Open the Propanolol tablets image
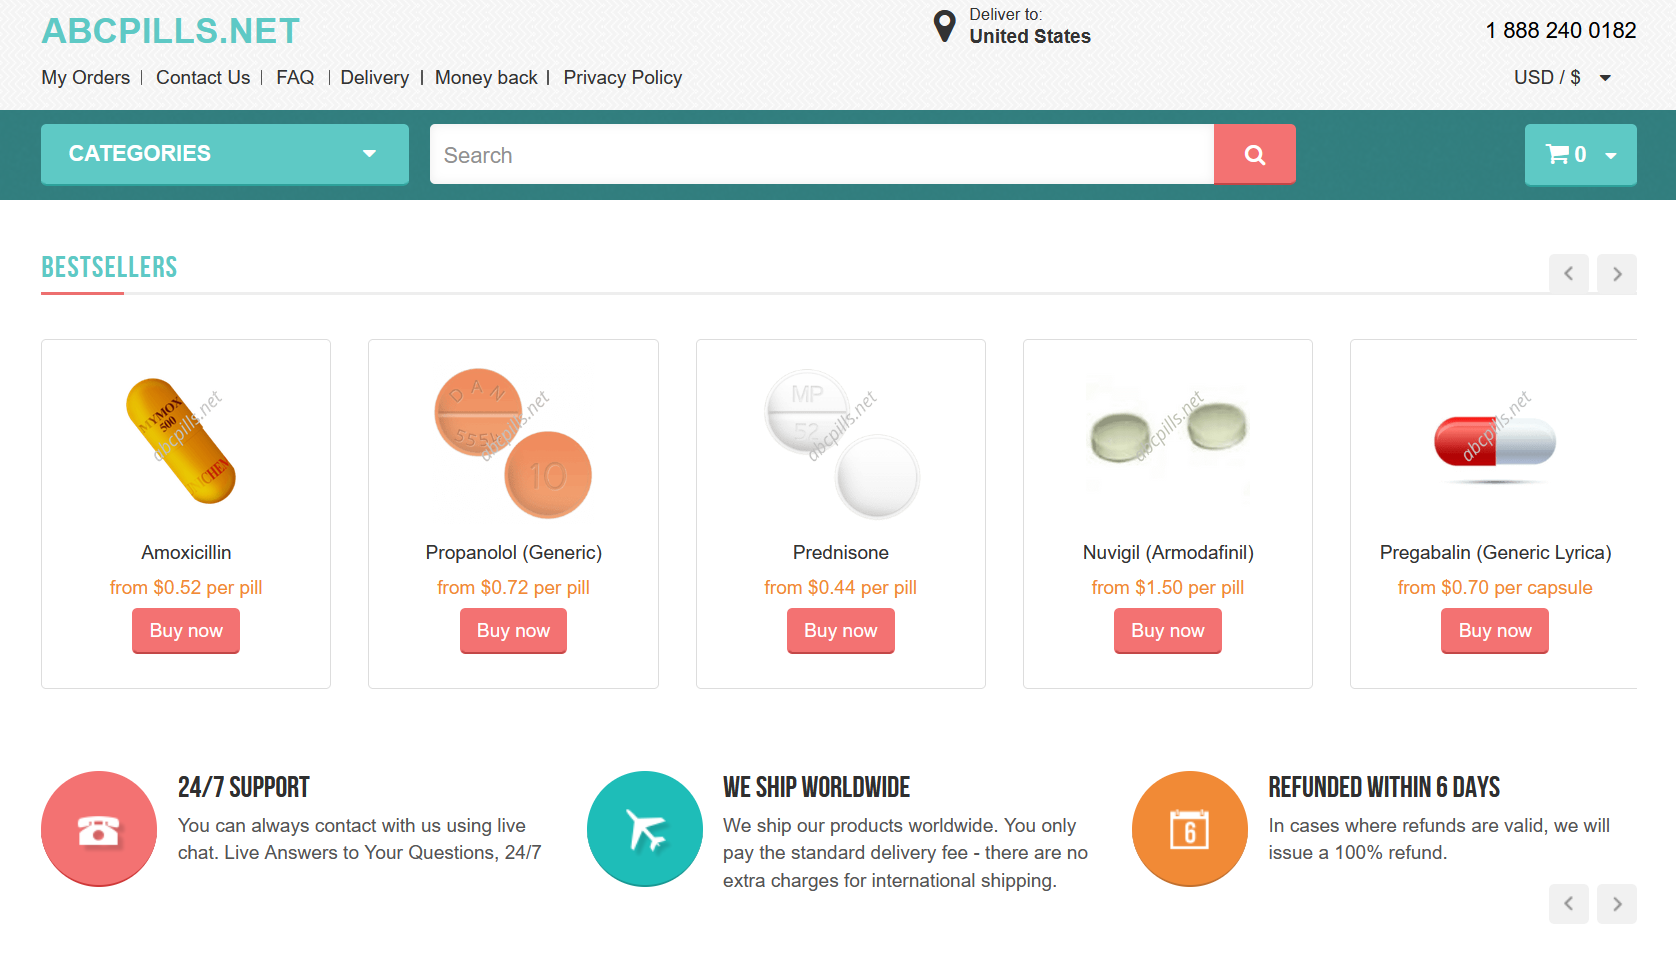 [513, 443]
